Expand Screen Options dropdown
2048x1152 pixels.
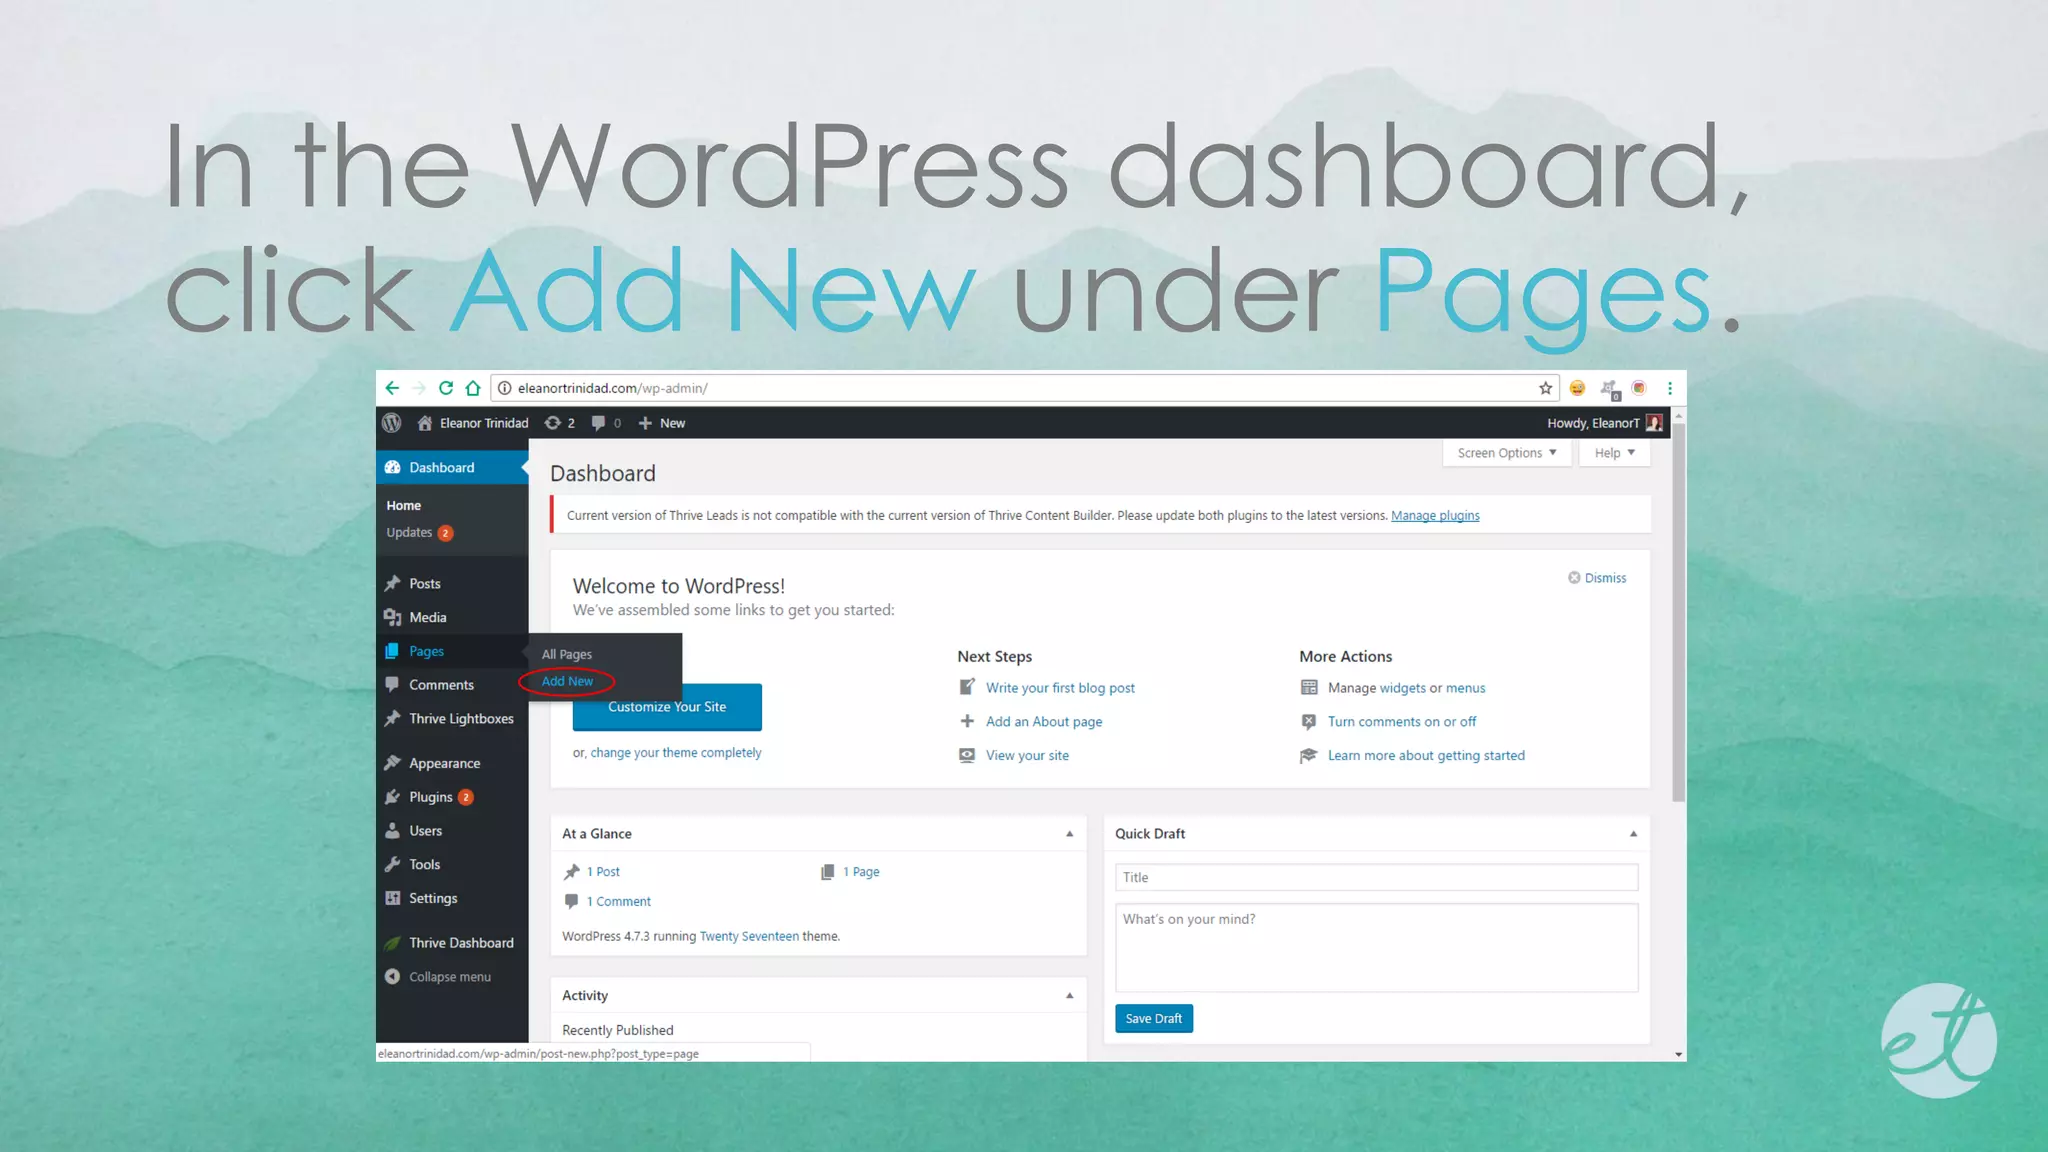[x=1507, y=453]
